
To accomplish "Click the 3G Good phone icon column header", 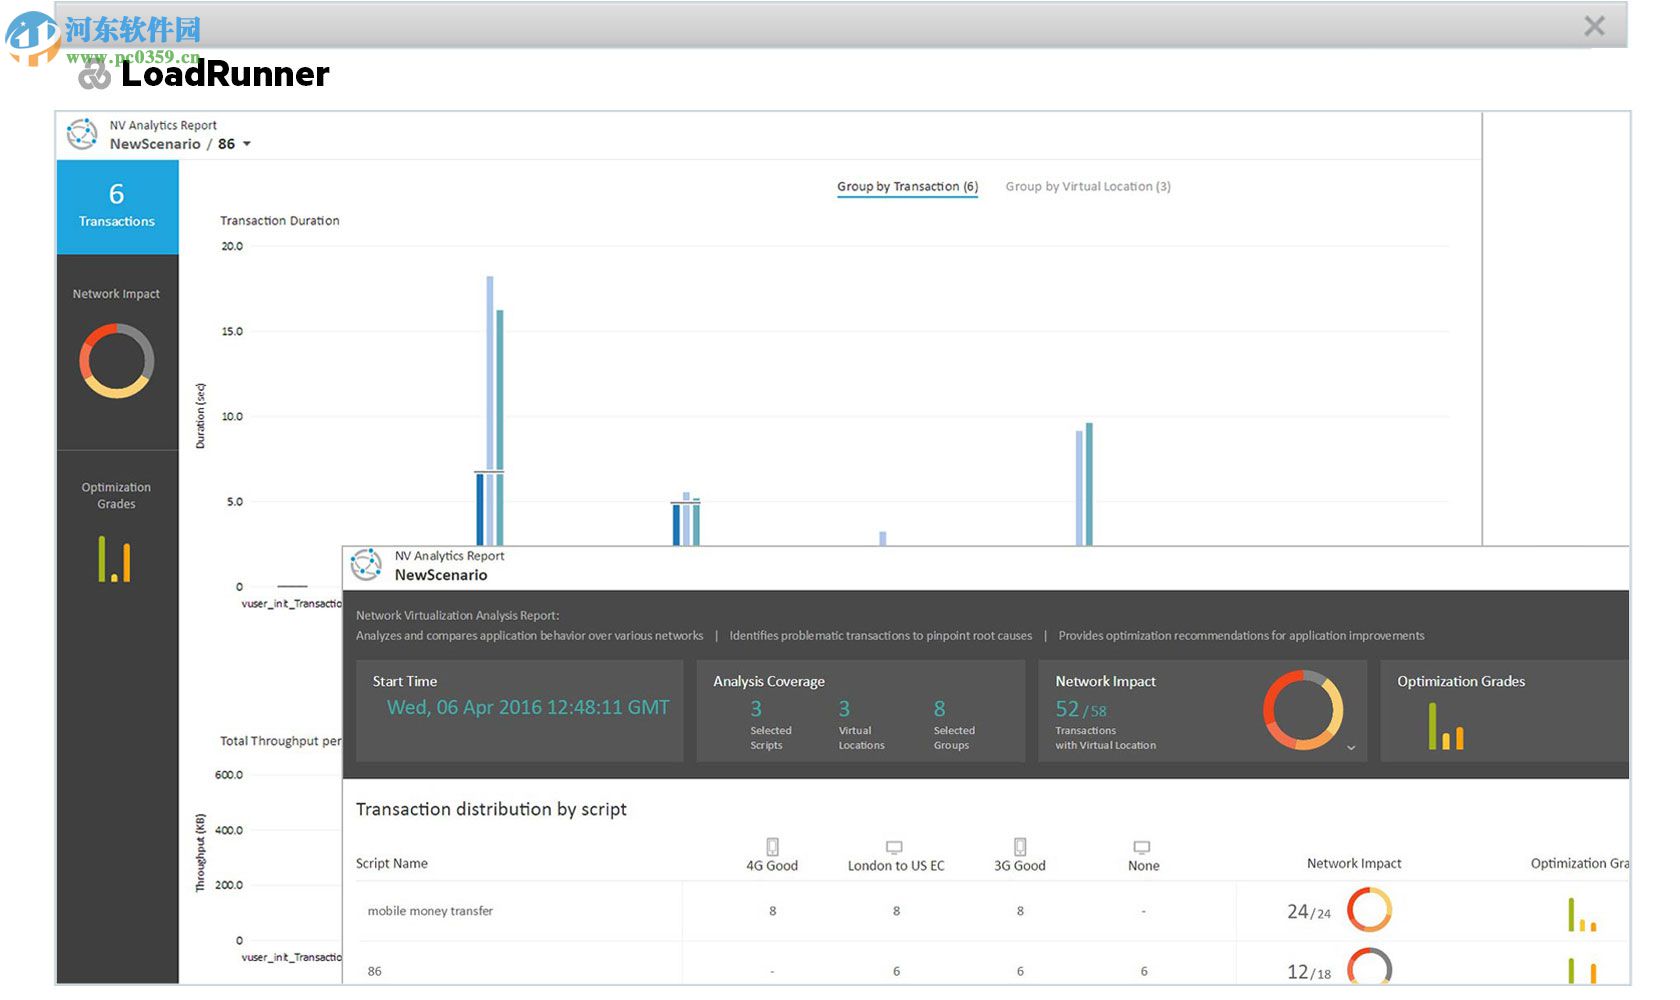I will [1020, 846].
